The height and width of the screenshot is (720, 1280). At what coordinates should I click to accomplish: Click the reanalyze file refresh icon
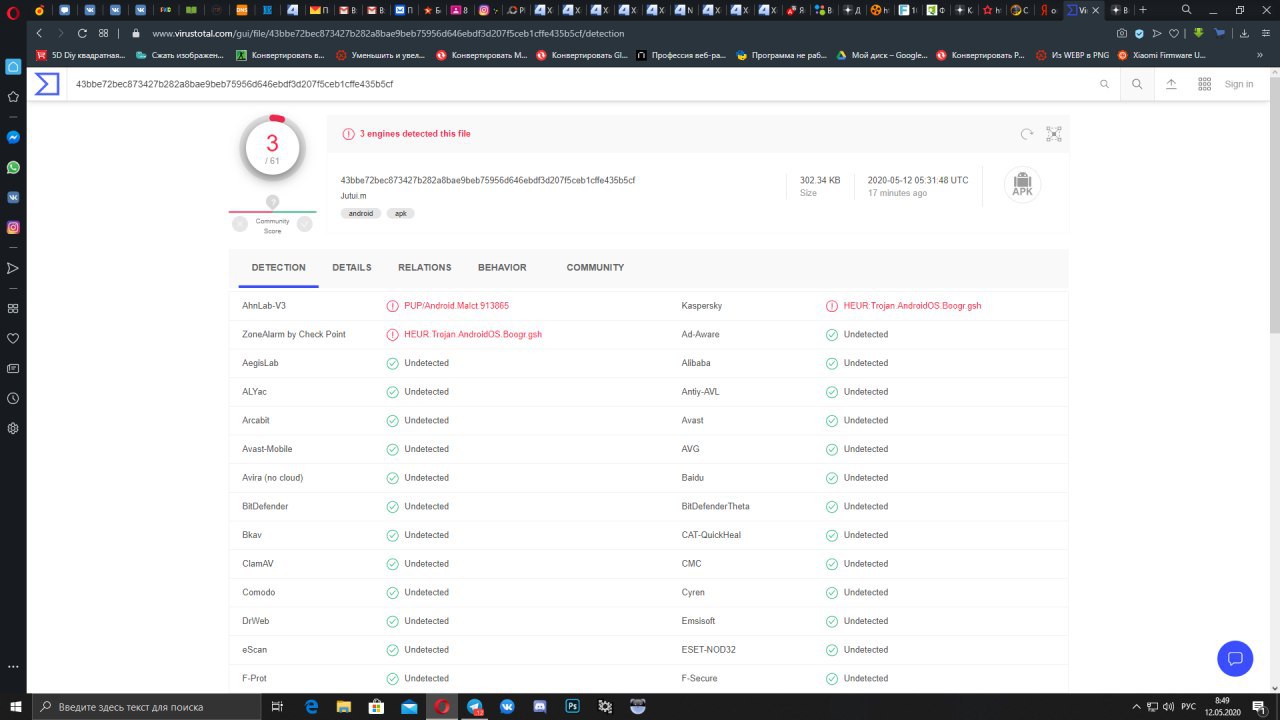1026,134
